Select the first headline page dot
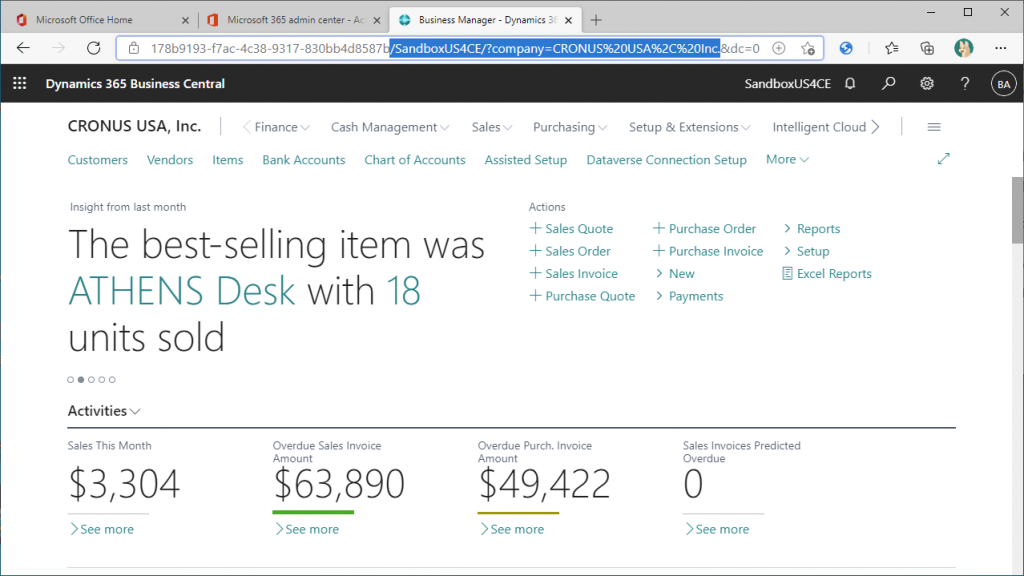The width and height of the screenshot is (1024, 576). coord(71,379)
